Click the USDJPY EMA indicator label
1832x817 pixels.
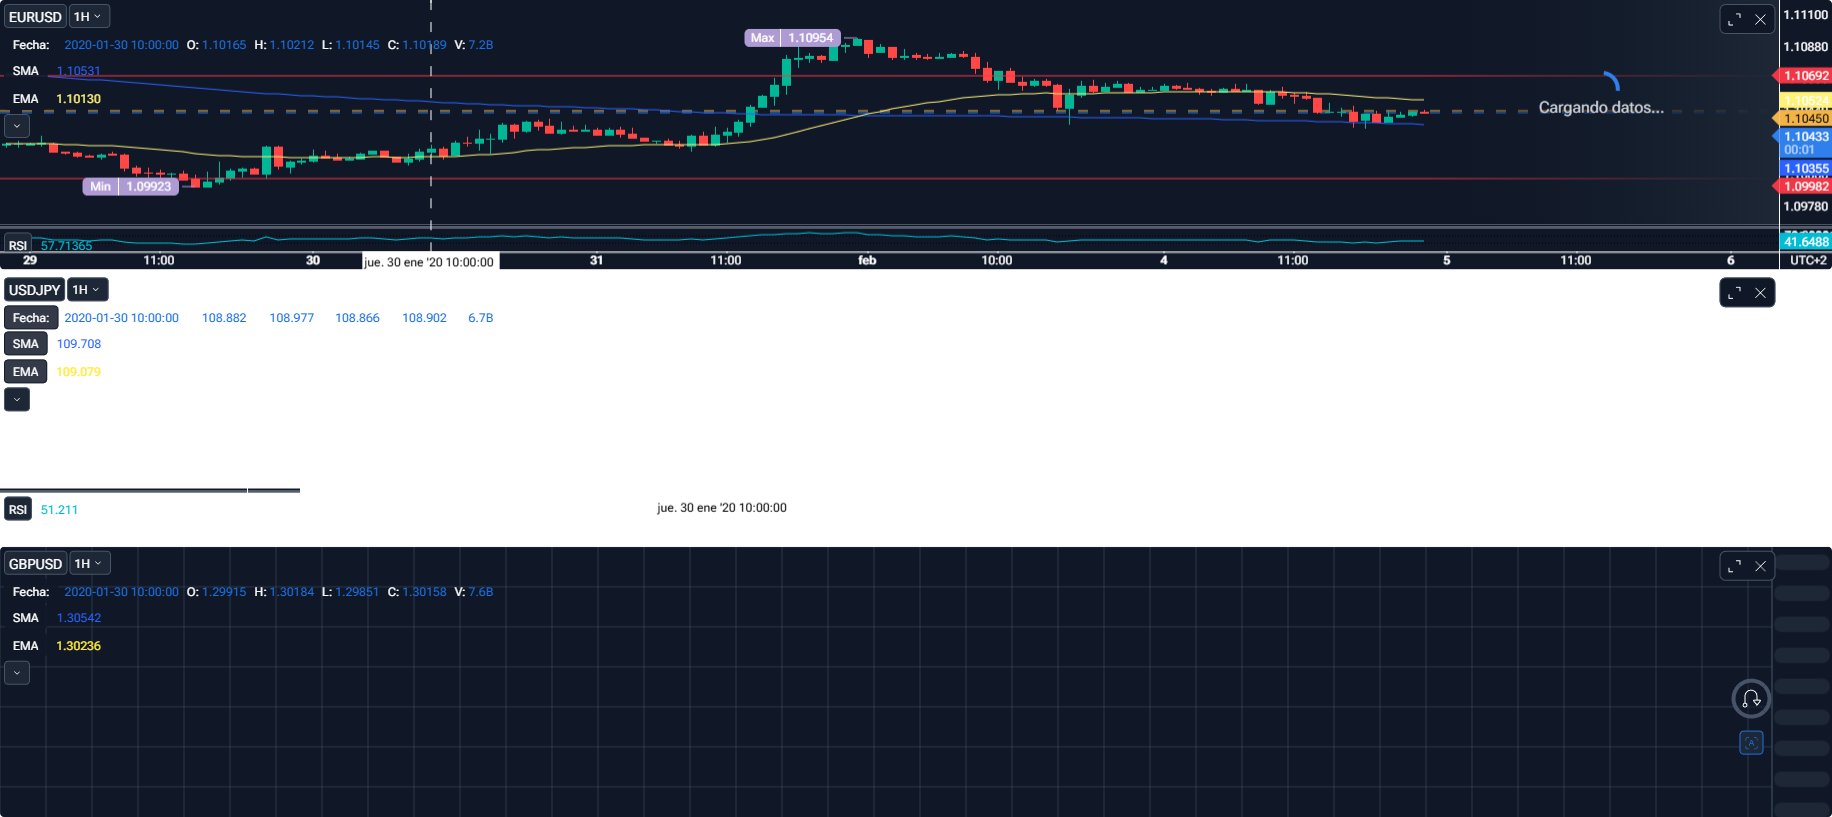click(26, 372)
